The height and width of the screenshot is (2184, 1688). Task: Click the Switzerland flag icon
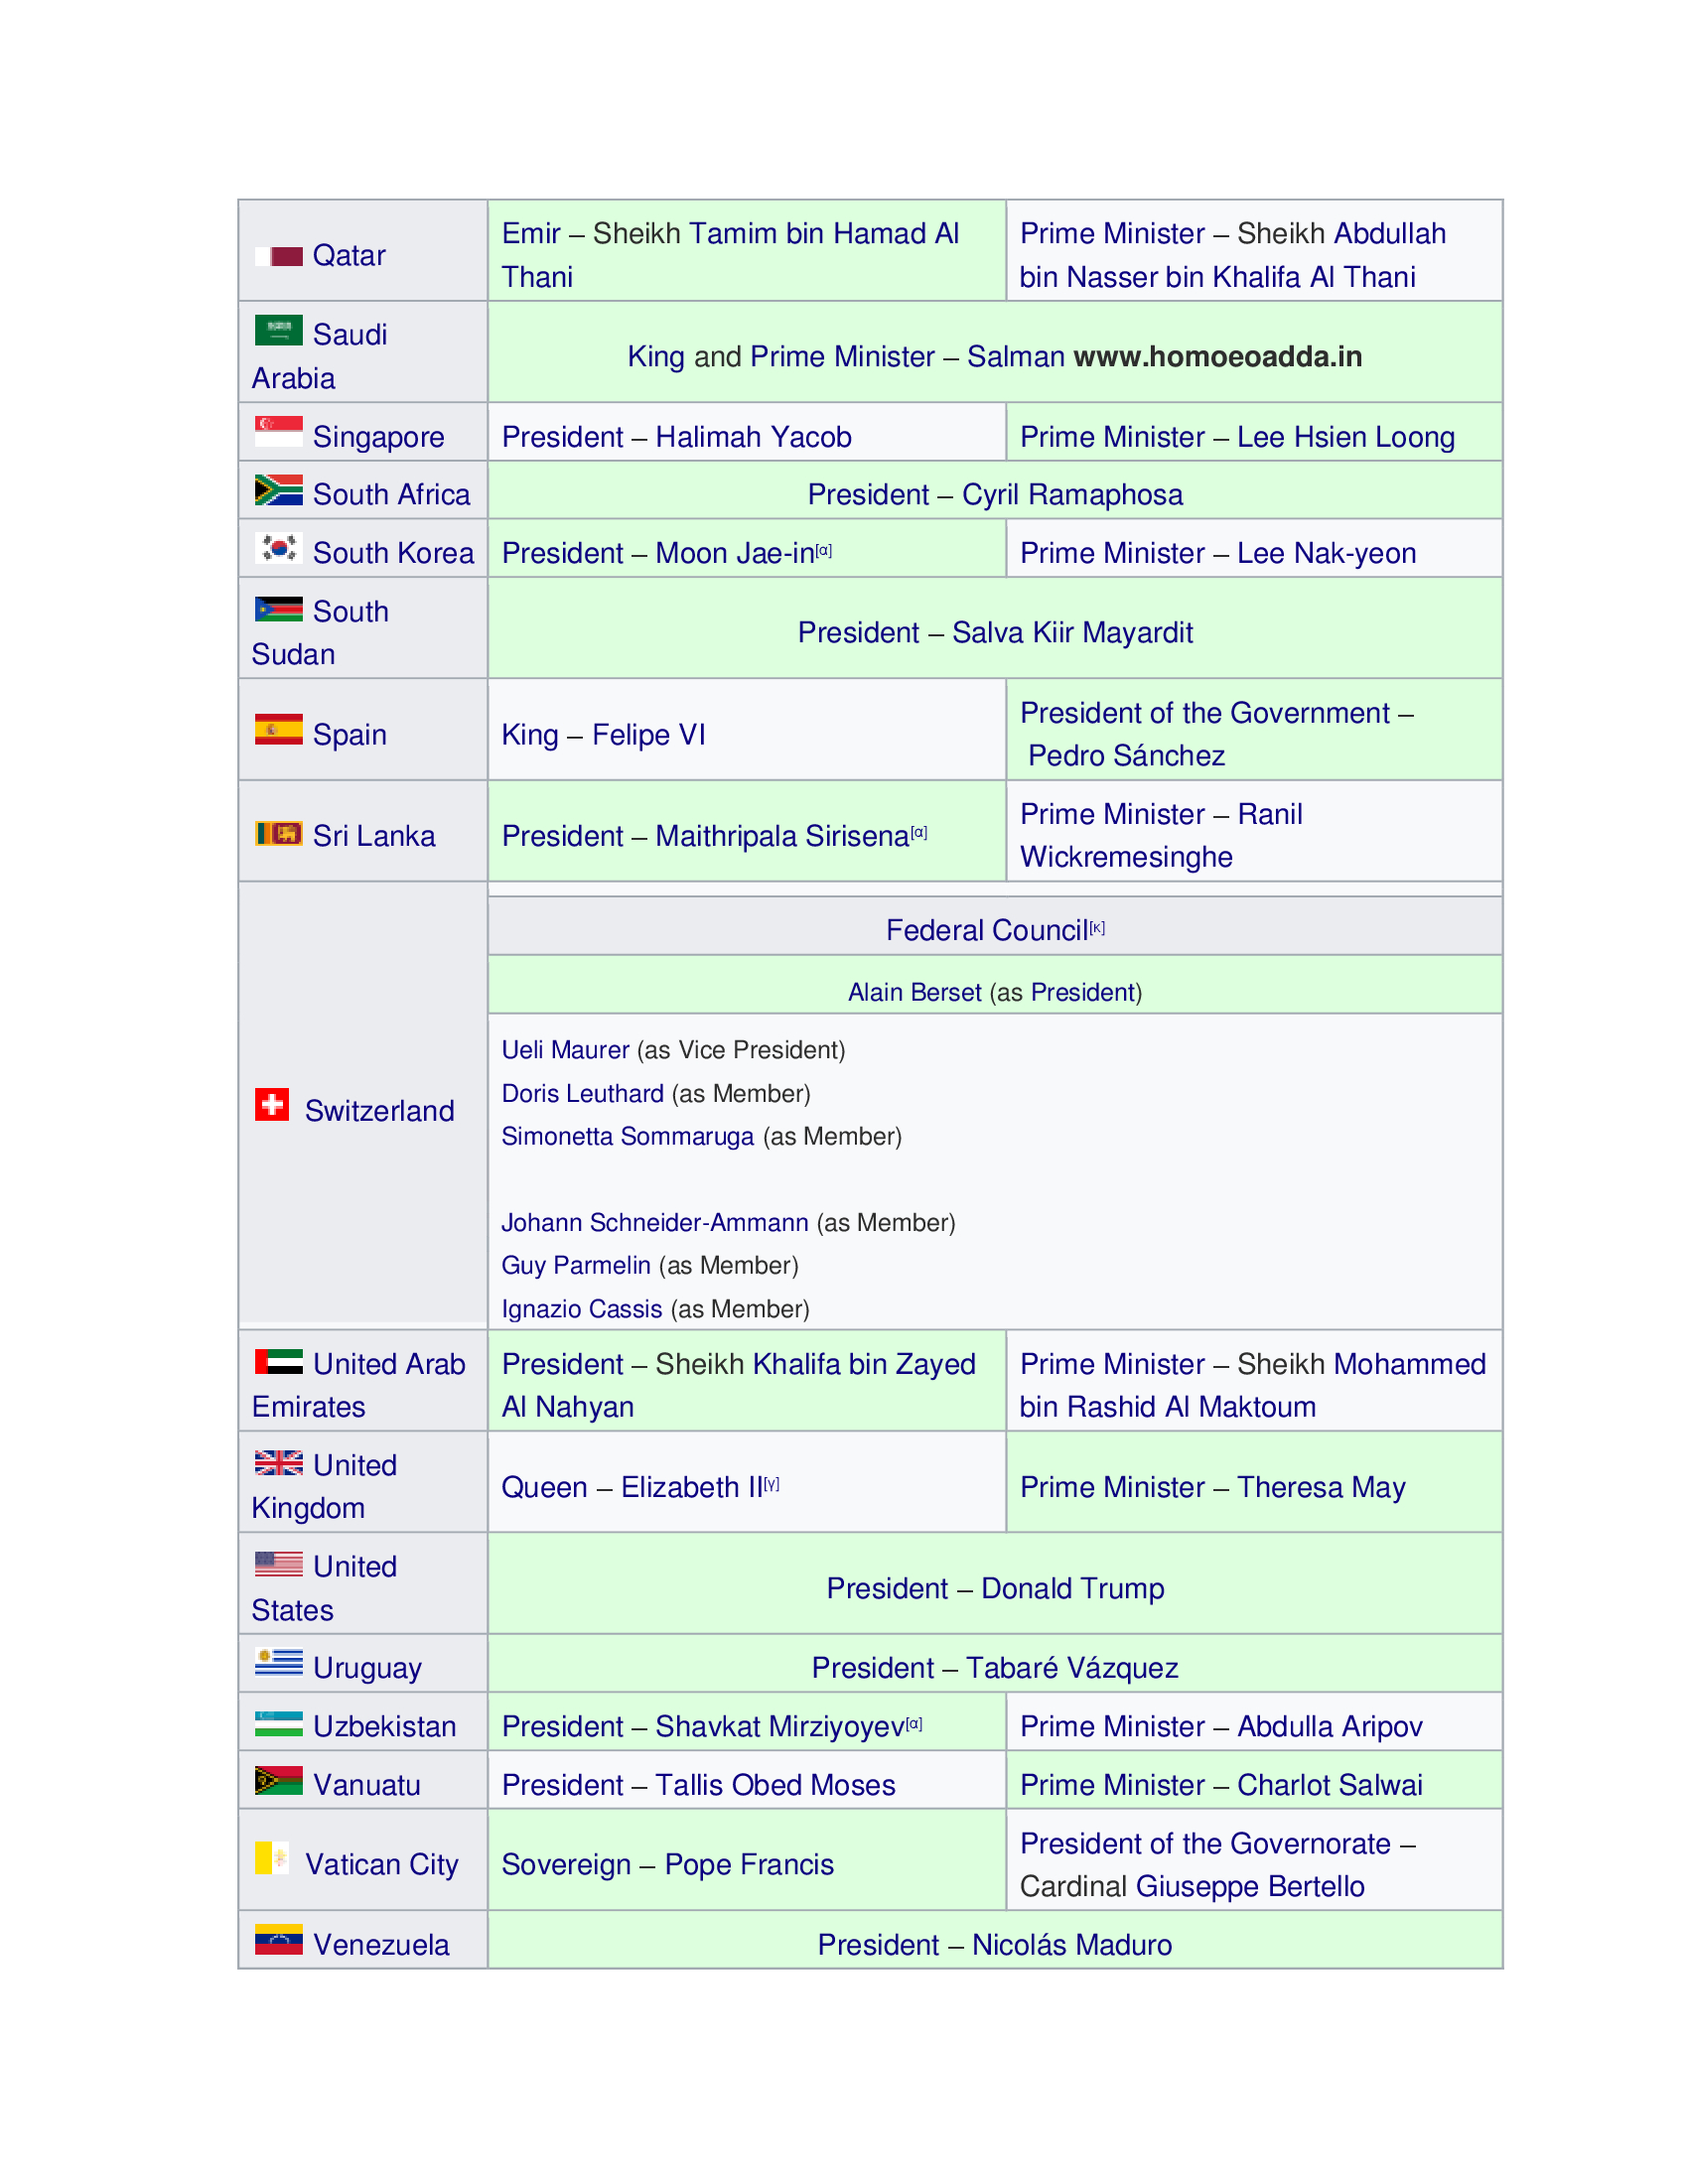[x=272, y=1105]
